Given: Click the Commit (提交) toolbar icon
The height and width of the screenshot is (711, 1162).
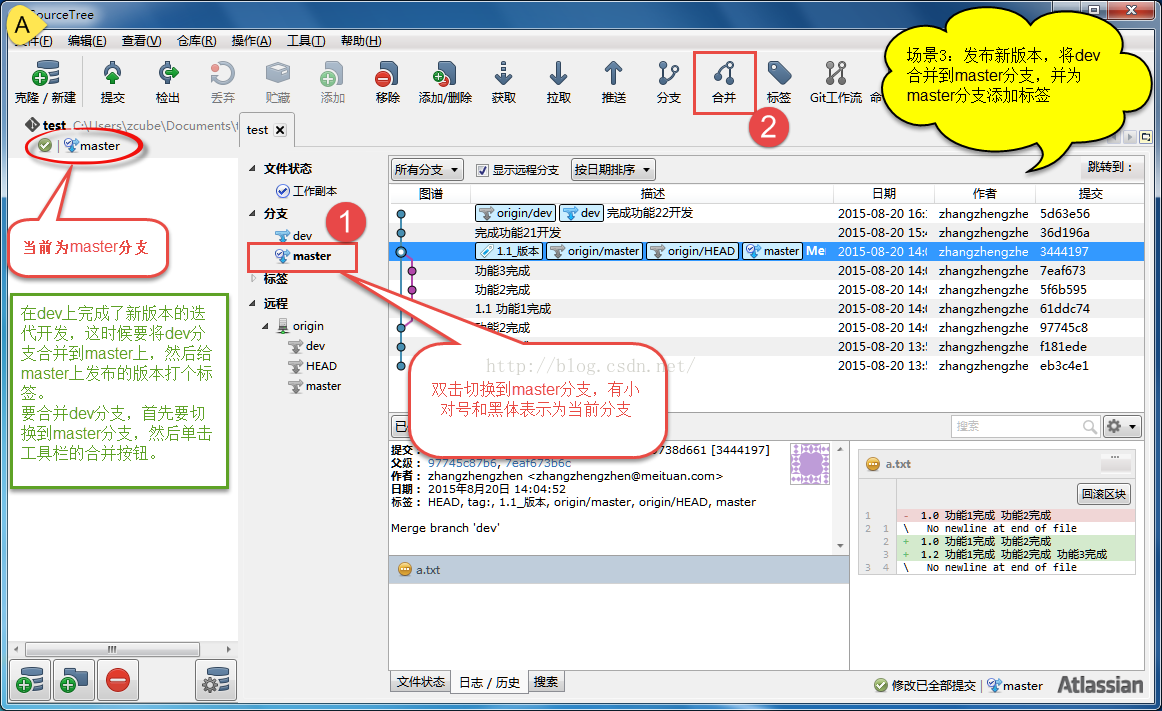Looking at the screenshot, I should [113, 82].
